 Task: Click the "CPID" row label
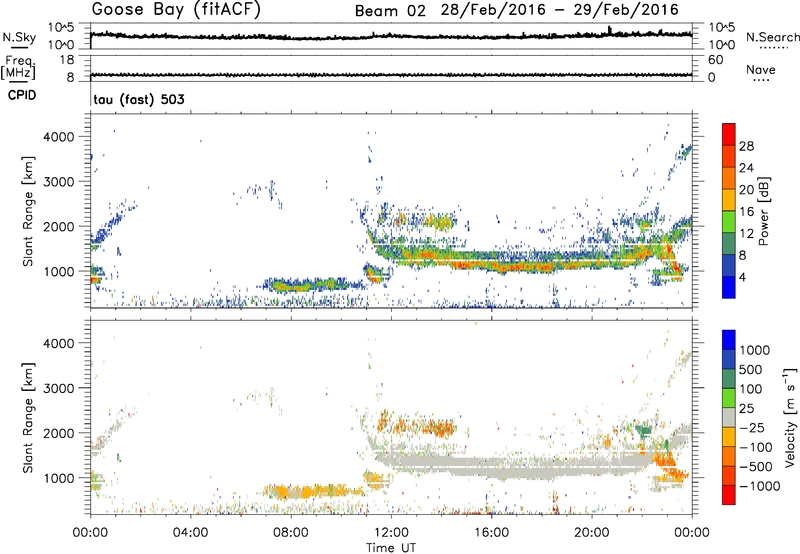[x=22, y=95]
